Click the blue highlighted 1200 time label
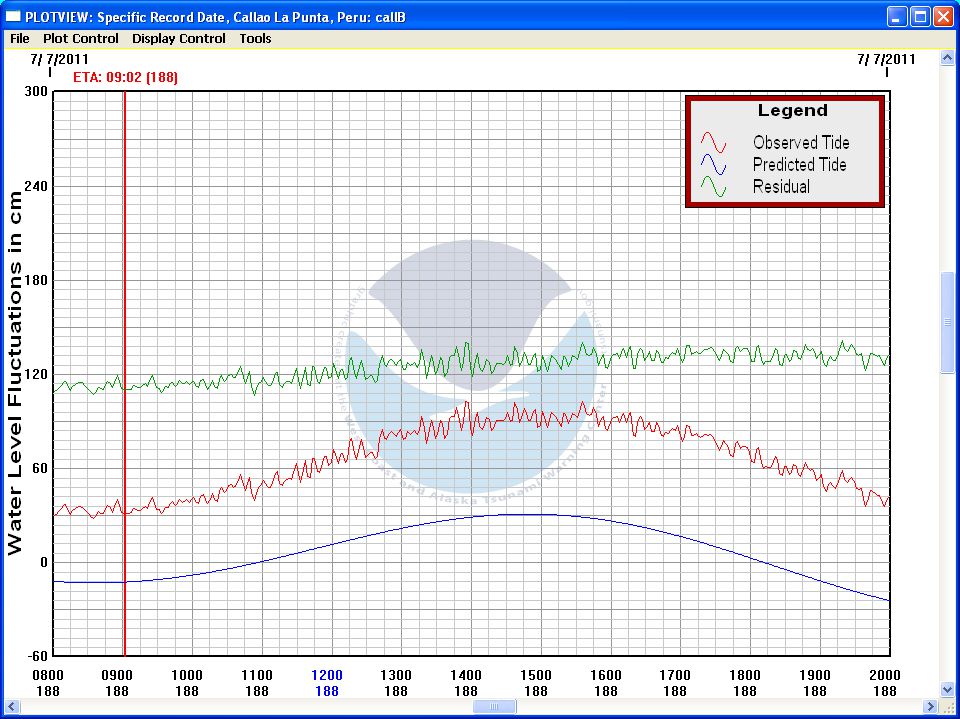 [x=326, y=676]
